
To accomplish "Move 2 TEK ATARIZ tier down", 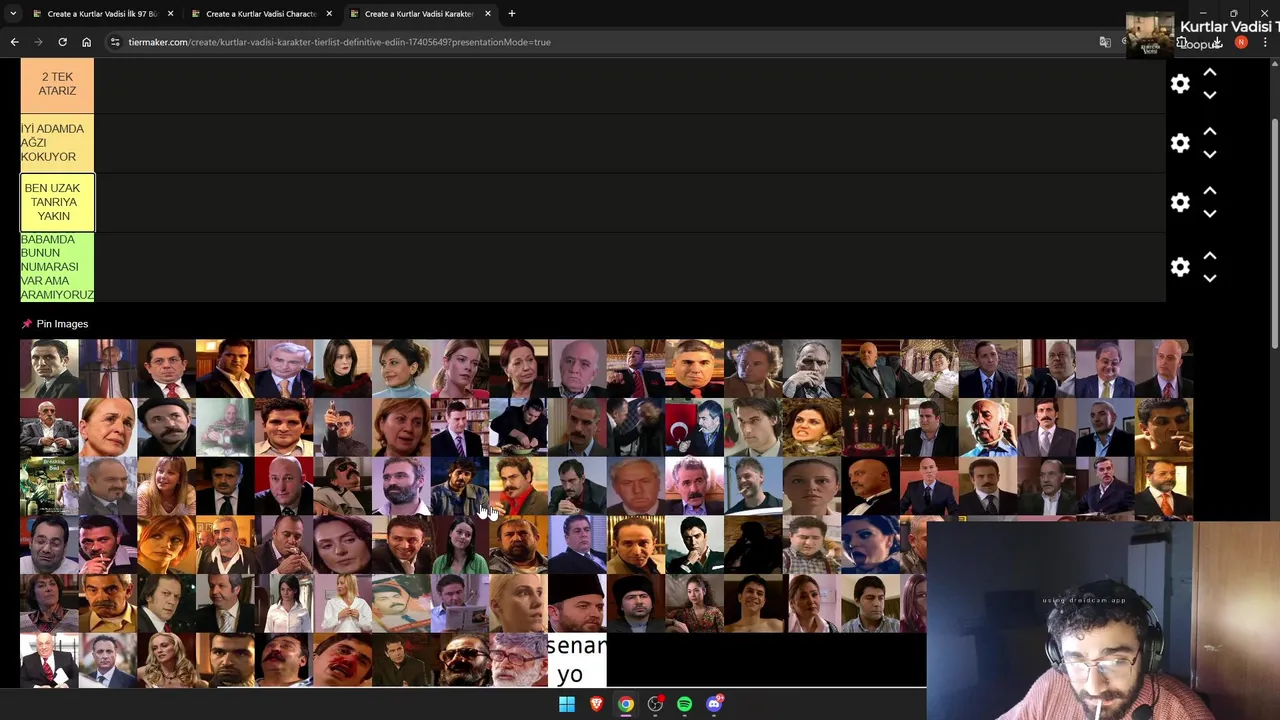I will coord(1210,95).
